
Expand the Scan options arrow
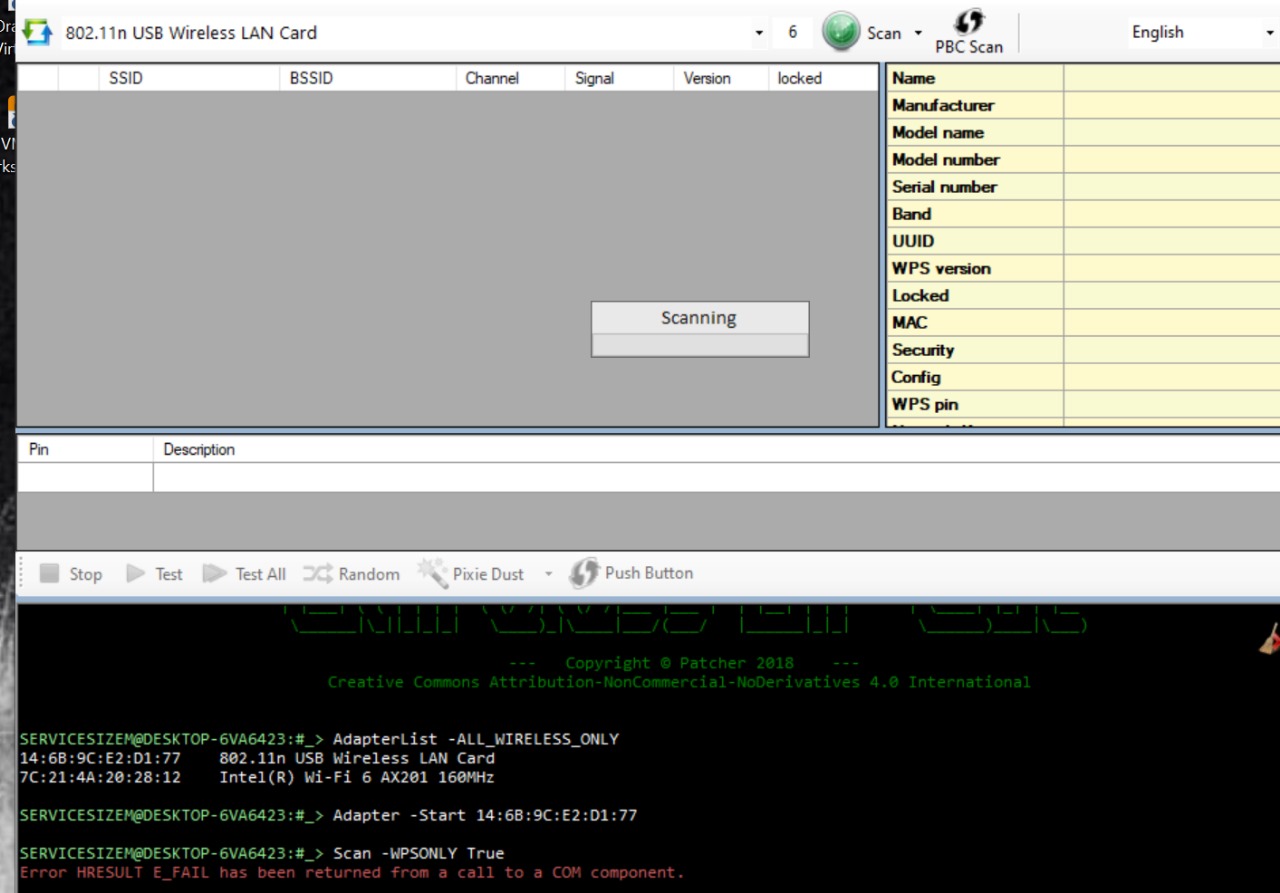[918, 33]
